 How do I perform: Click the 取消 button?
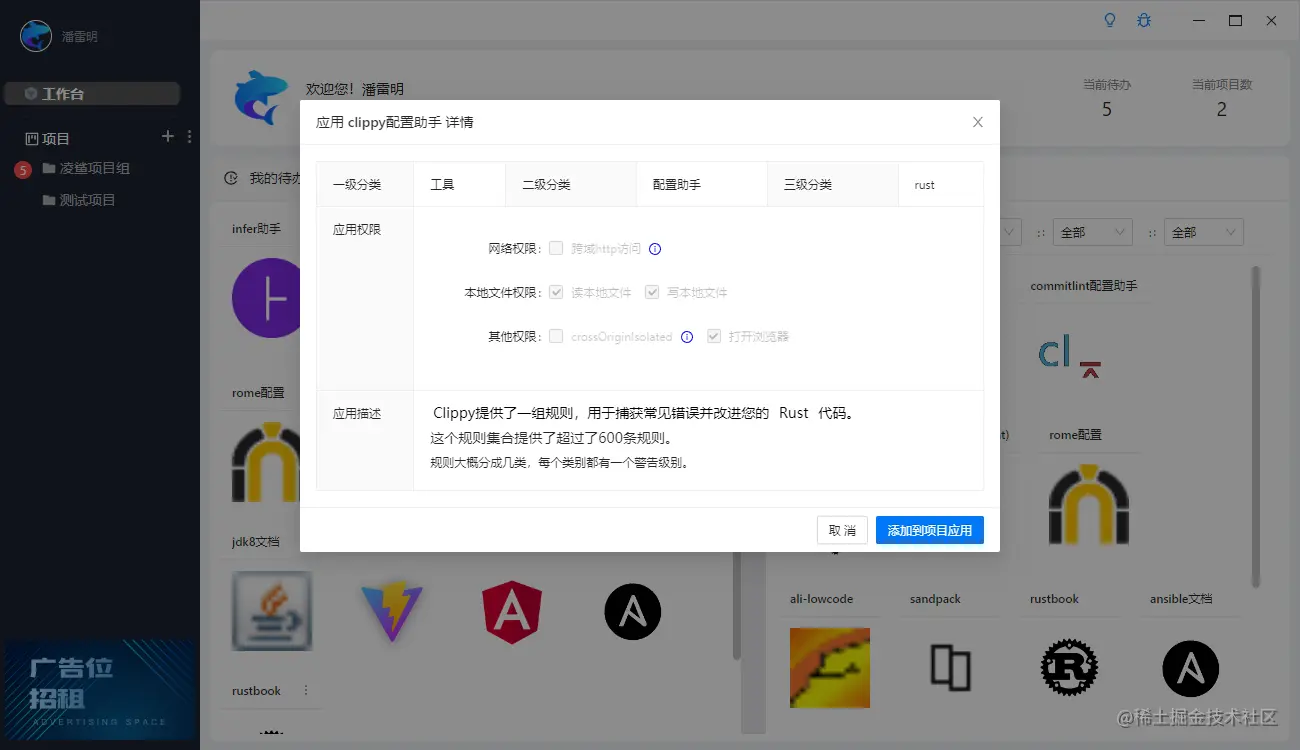click(842, 530)
